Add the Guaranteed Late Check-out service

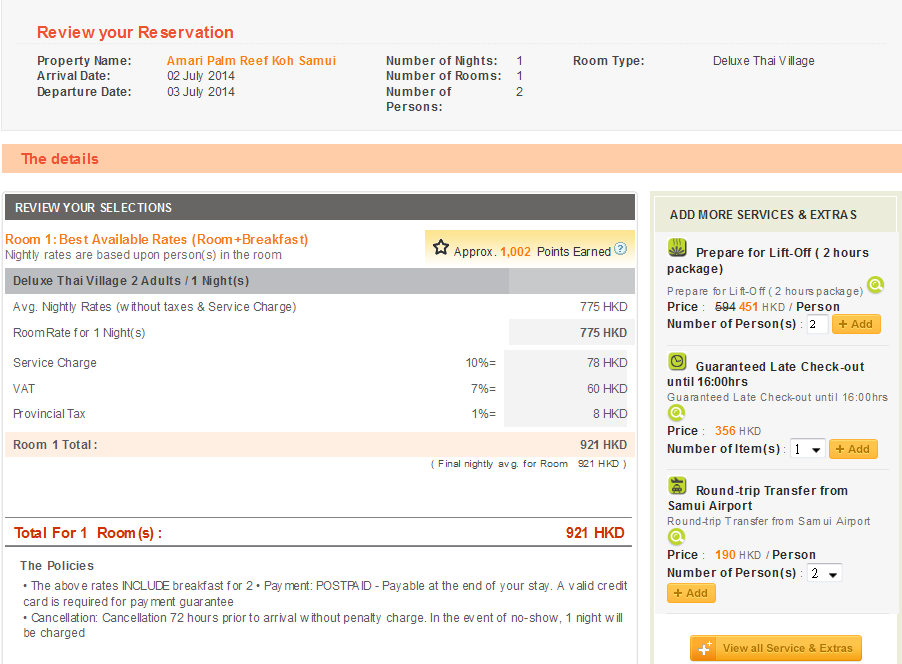[x=852, y=449]
